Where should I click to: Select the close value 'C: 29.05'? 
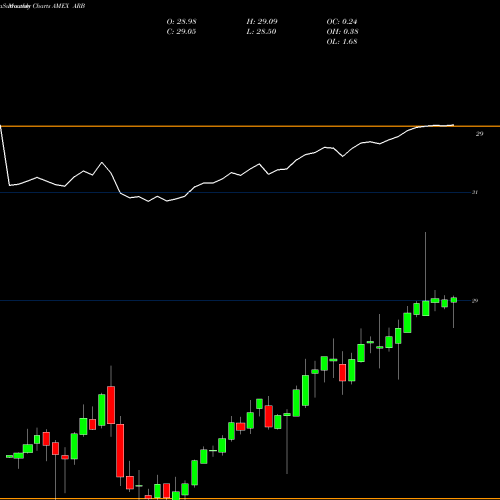coord(181,31)
